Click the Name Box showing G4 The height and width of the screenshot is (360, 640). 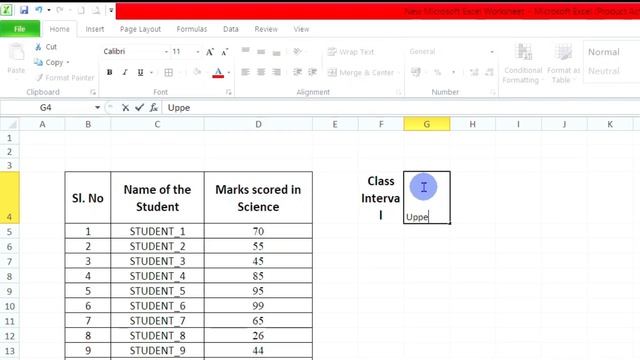point(46,107)
